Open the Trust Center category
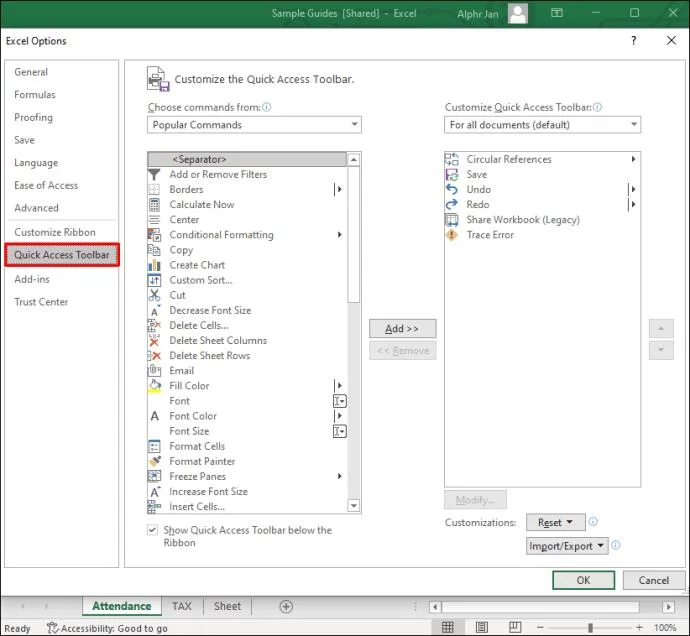This screenshot has width=690, height=636. (41, 302)
